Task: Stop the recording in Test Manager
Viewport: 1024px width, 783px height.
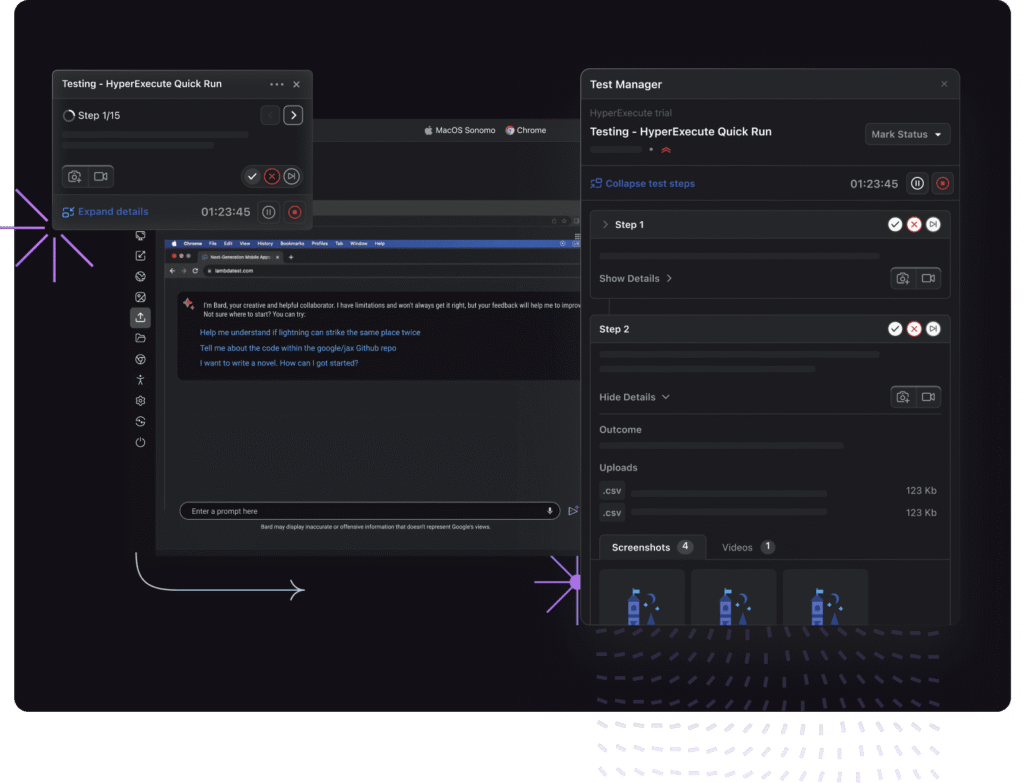Action: click(942, 184)
